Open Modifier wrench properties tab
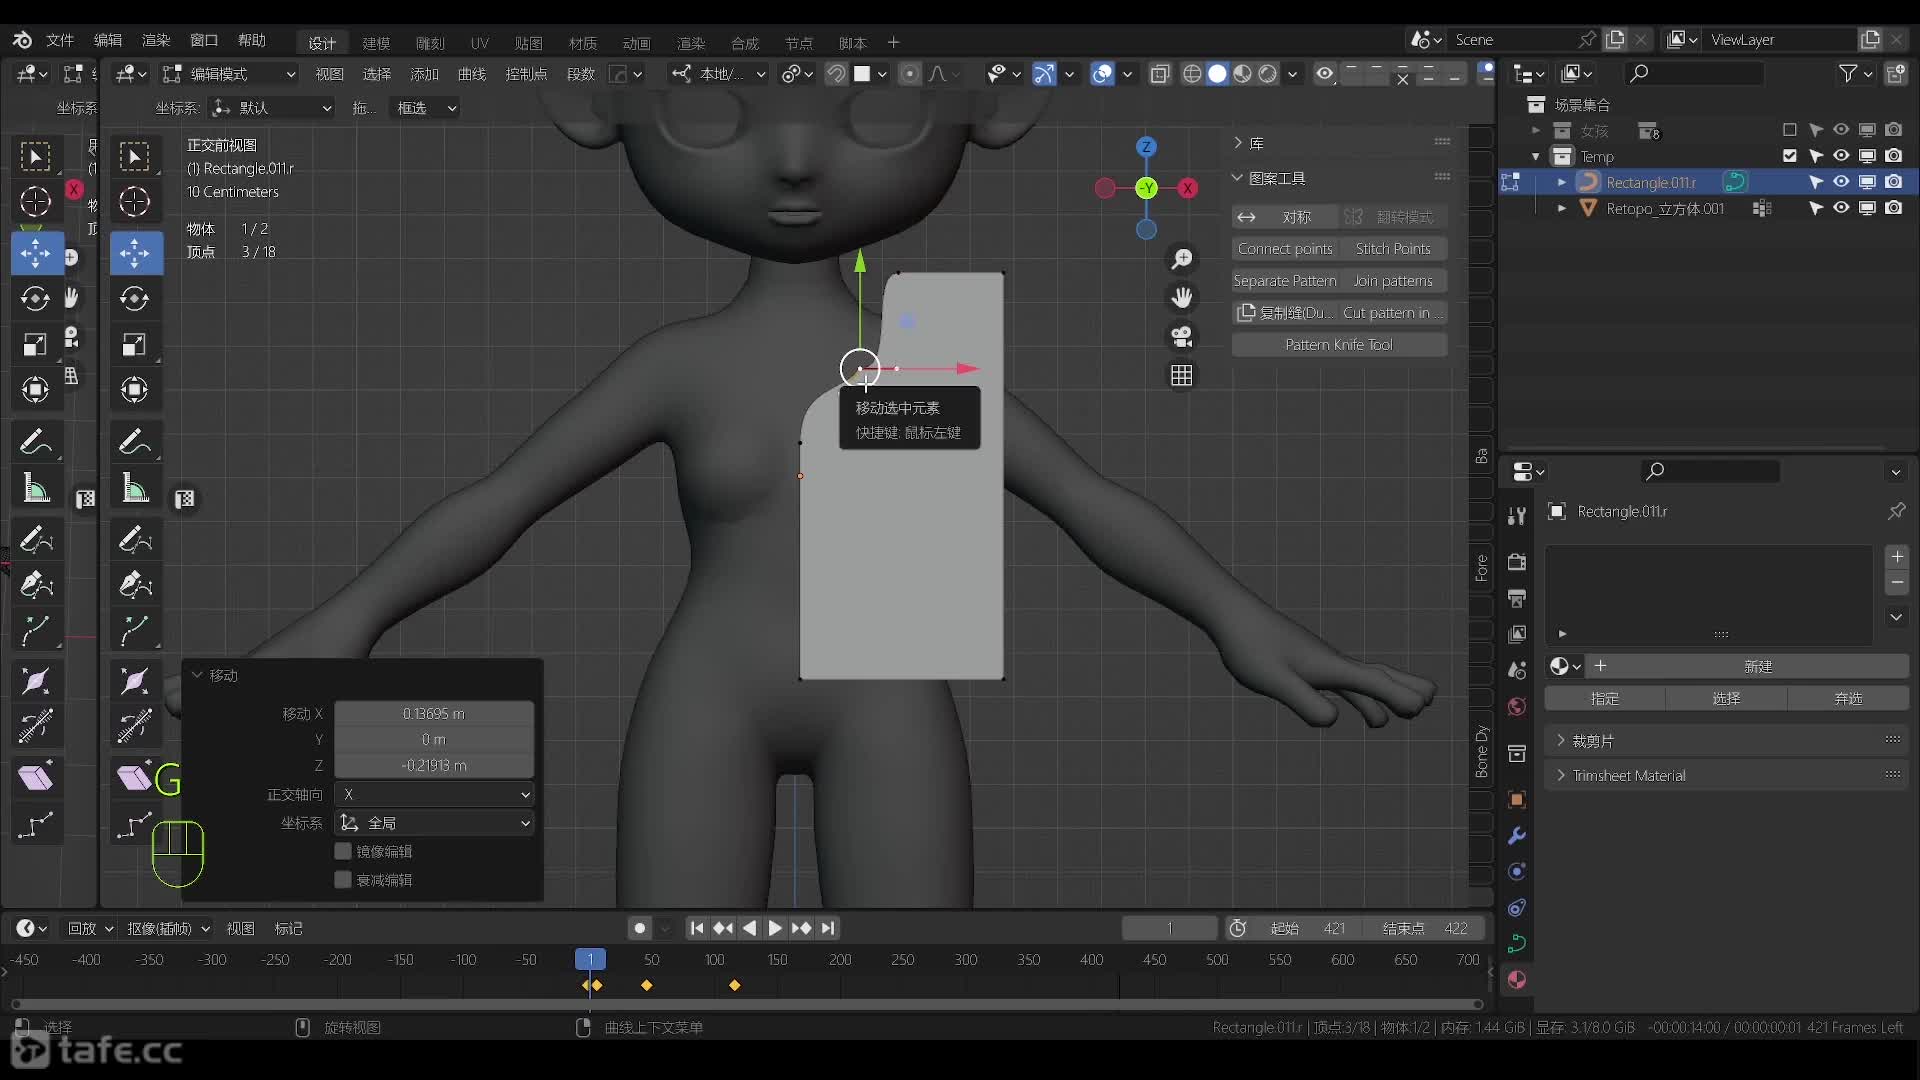This screenshot has height=1080, width=1920. 1517,836
